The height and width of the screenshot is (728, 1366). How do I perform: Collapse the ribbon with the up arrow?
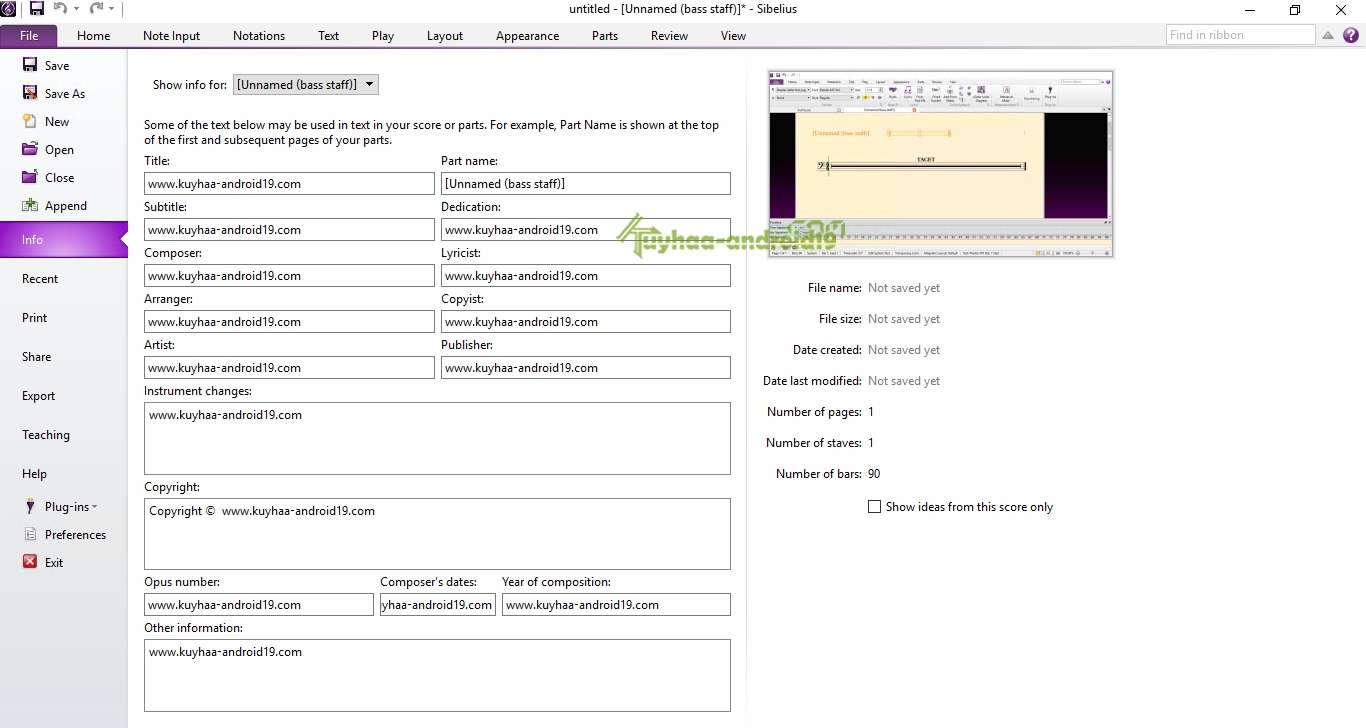point(1328,35)
